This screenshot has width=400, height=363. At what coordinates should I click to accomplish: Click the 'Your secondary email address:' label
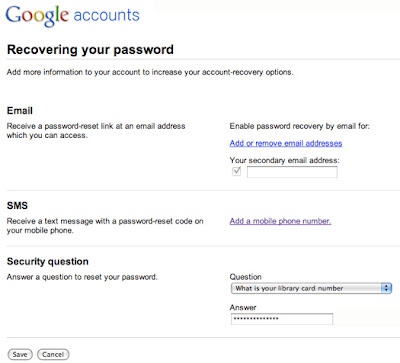coord(284,160)
